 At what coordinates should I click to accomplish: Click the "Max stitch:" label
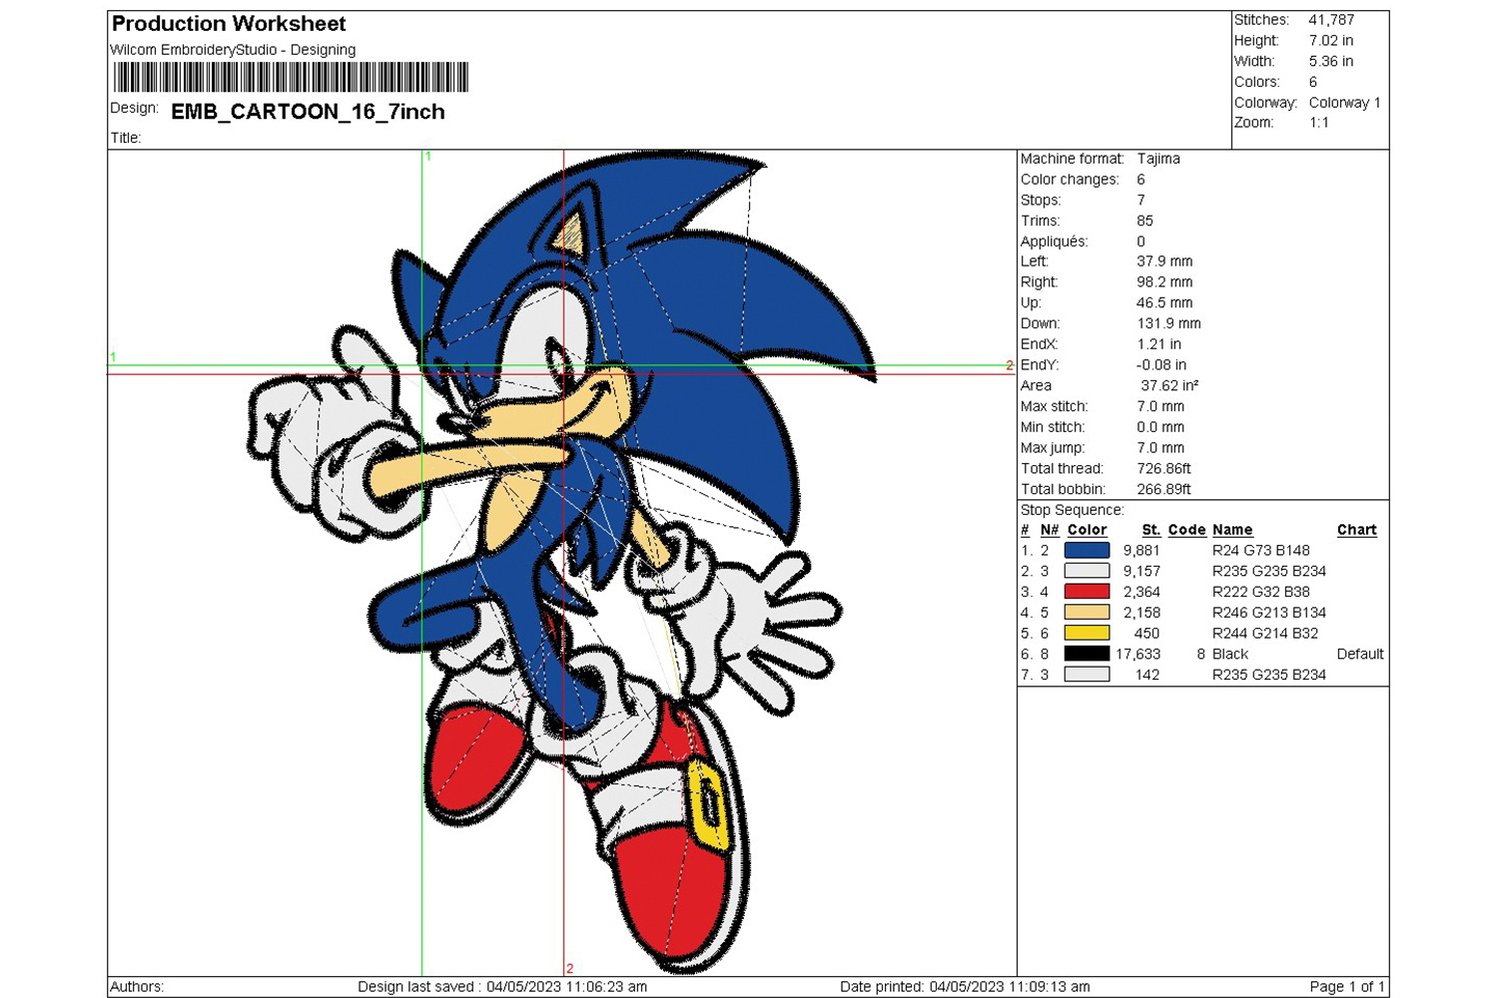pyautogui.click(x=1054, y=407)
